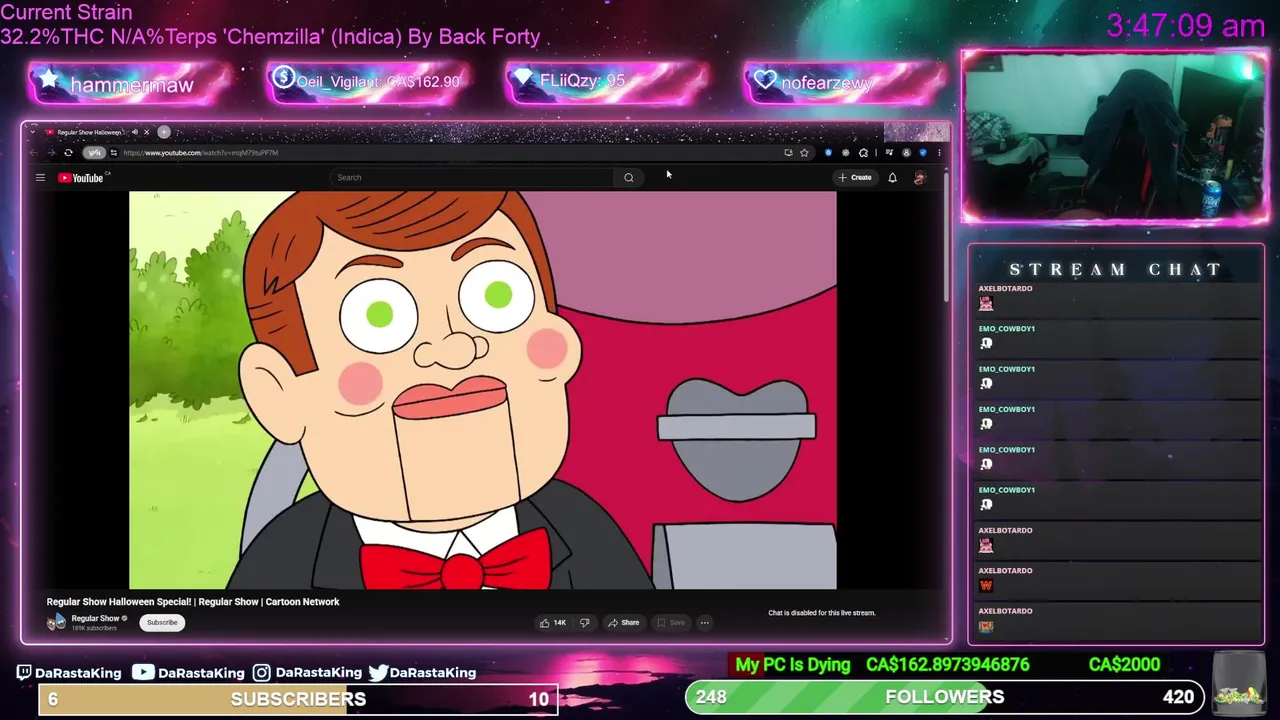This screenshot has width=1280, height=720.
Task: Click the Create button on YouTube
Action: [x=855, y=178]
